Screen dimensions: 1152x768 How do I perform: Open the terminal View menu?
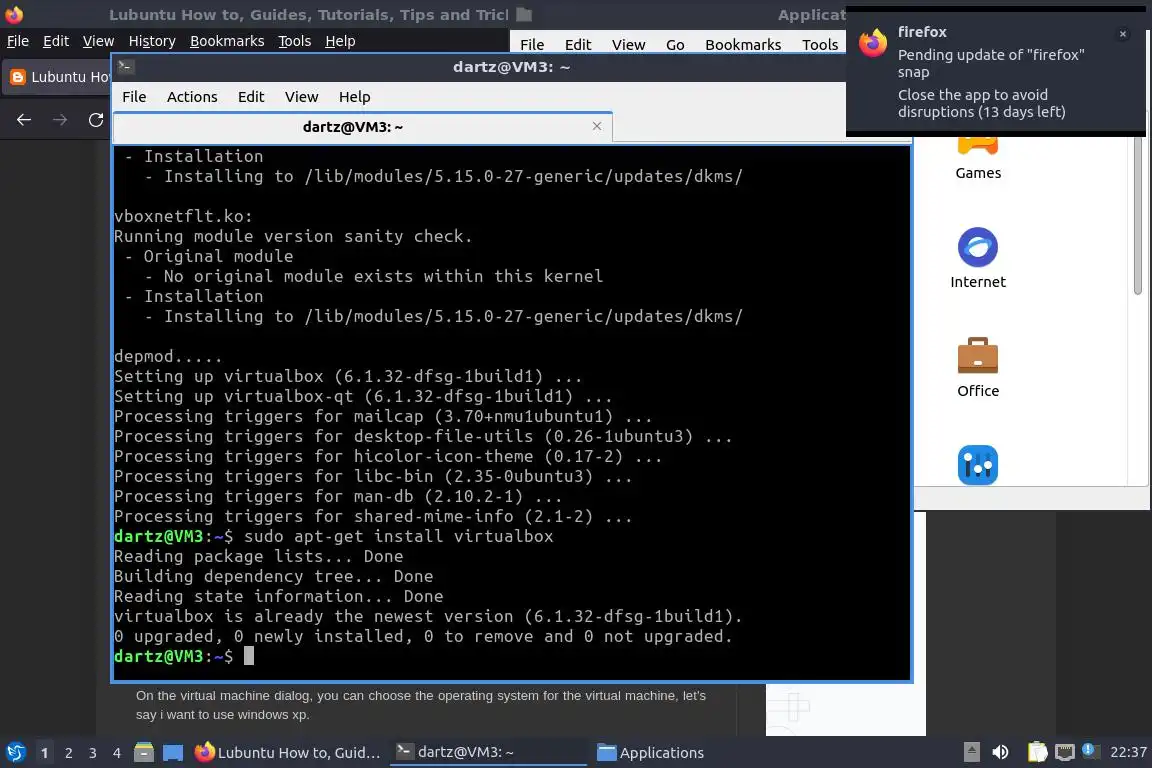click(x=301, y=97)
